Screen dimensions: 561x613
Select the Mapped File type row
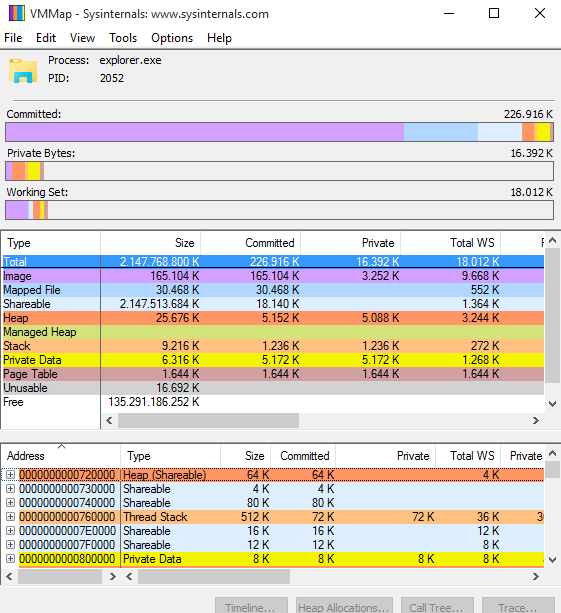click(273, 290)
